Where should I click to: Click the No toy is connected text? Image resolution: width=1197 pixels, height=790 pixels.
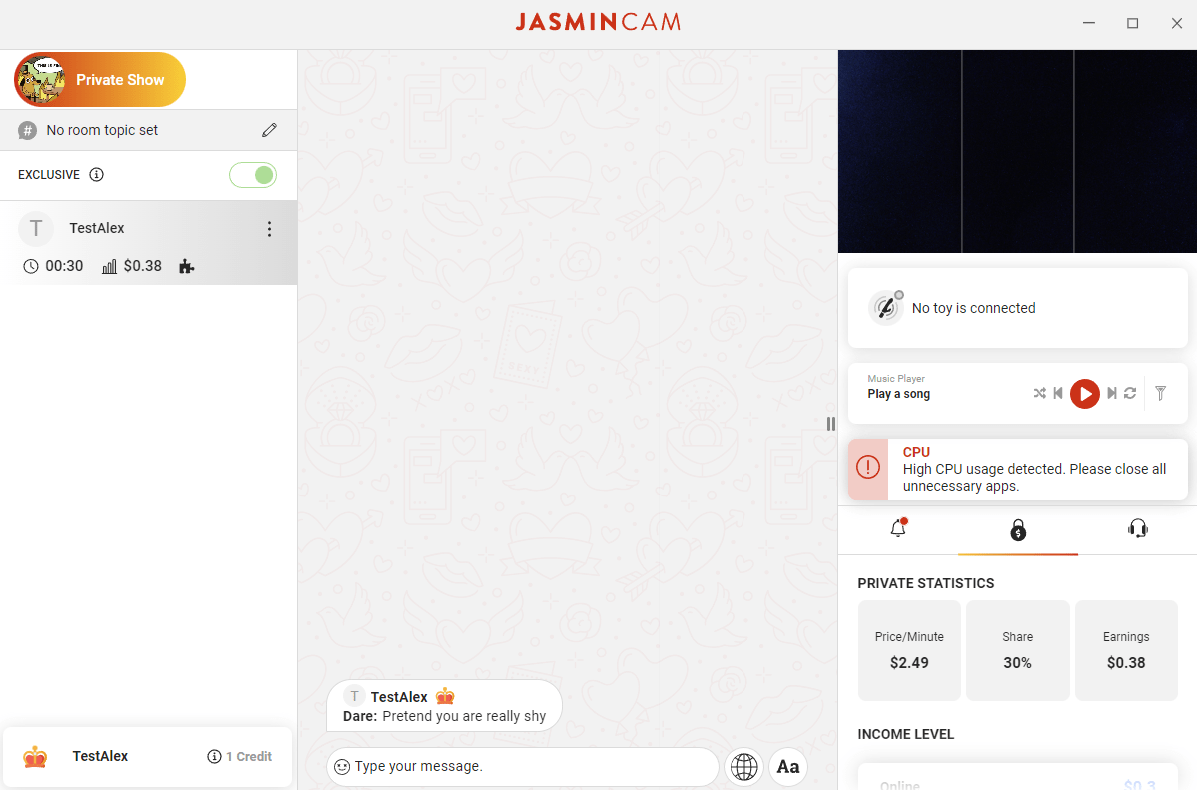tap(973, 308)
